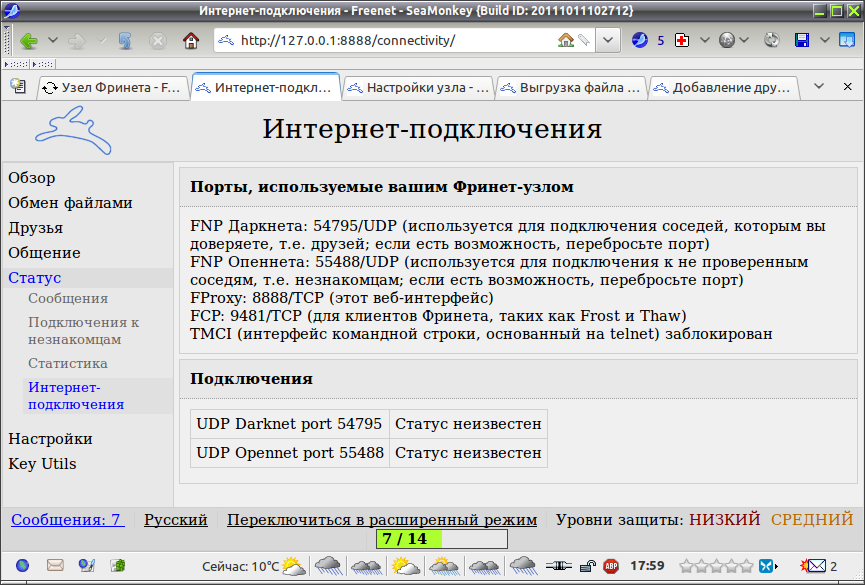
Task: Switch to the 'Добавление дру...' tab
Action: (724, 88)
